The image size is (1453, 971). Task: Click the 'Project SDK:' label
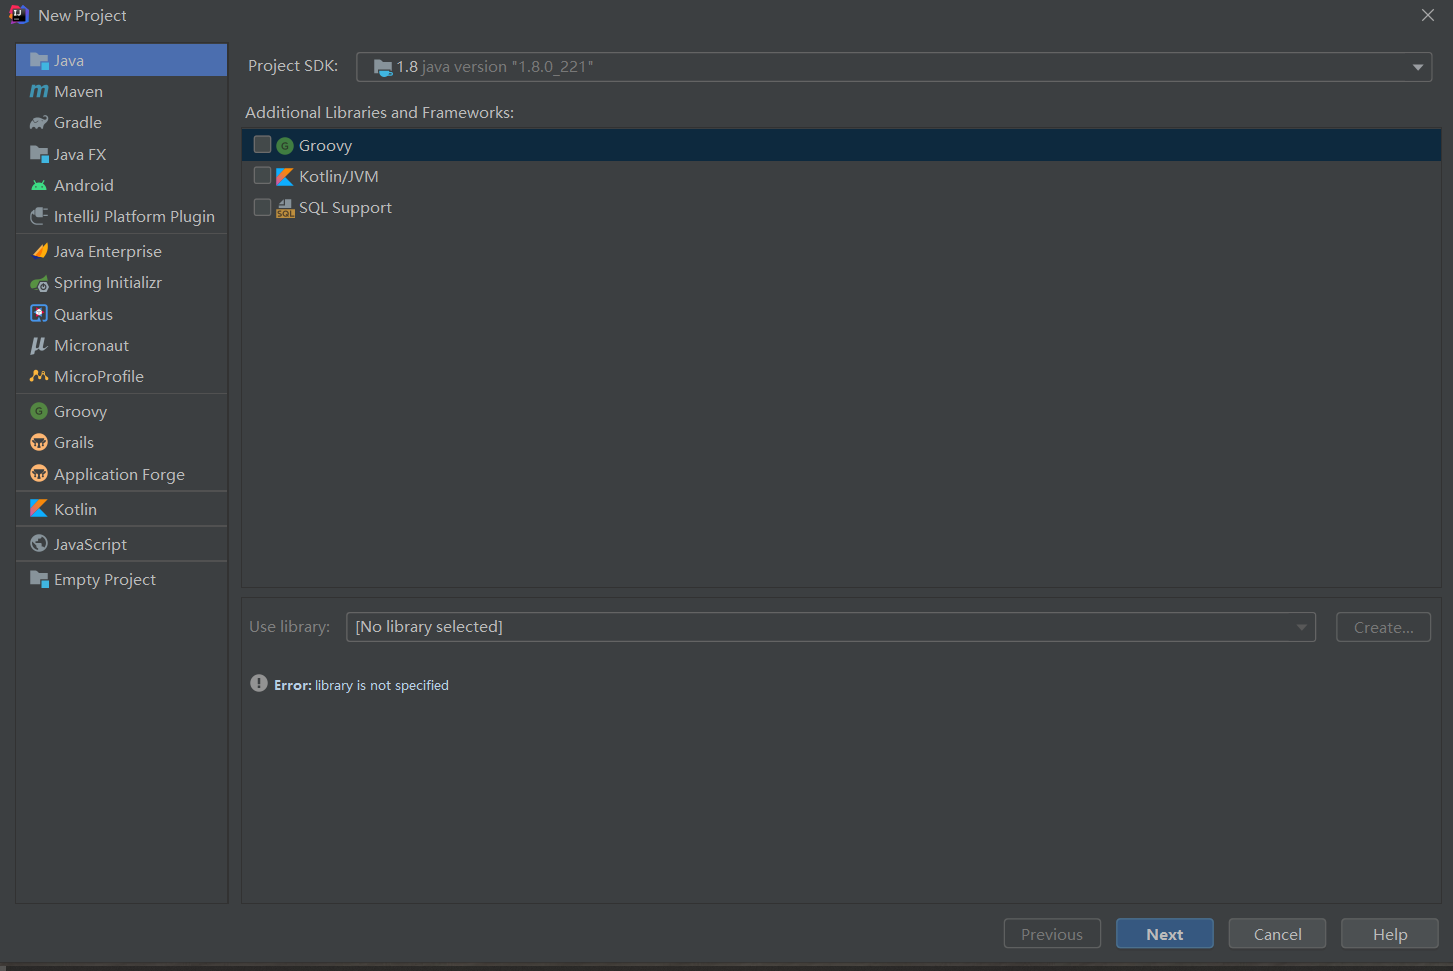click(293, 65)
